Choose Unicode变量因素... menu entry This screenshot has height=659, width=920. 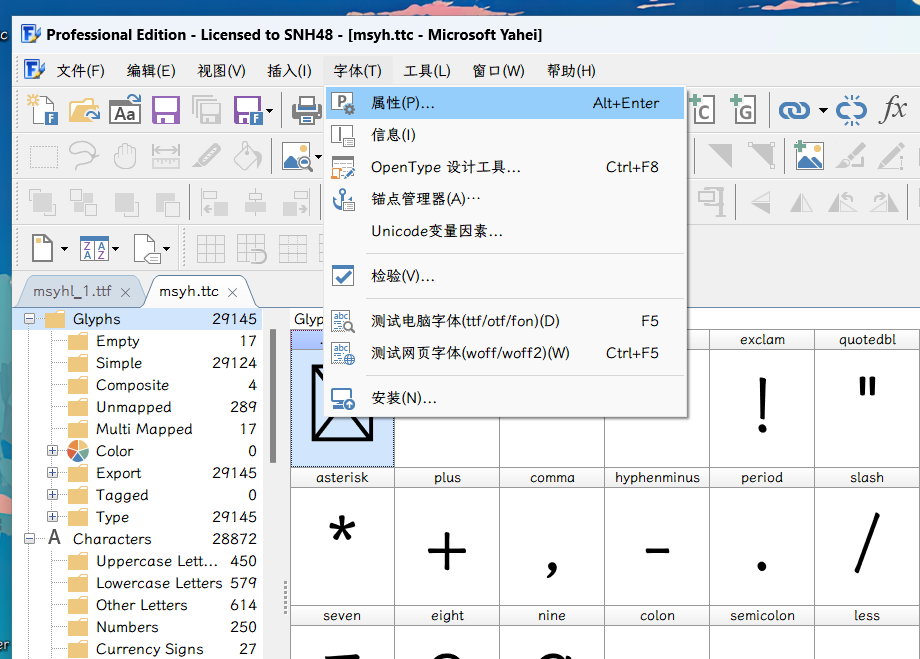[x=505, y=231]
